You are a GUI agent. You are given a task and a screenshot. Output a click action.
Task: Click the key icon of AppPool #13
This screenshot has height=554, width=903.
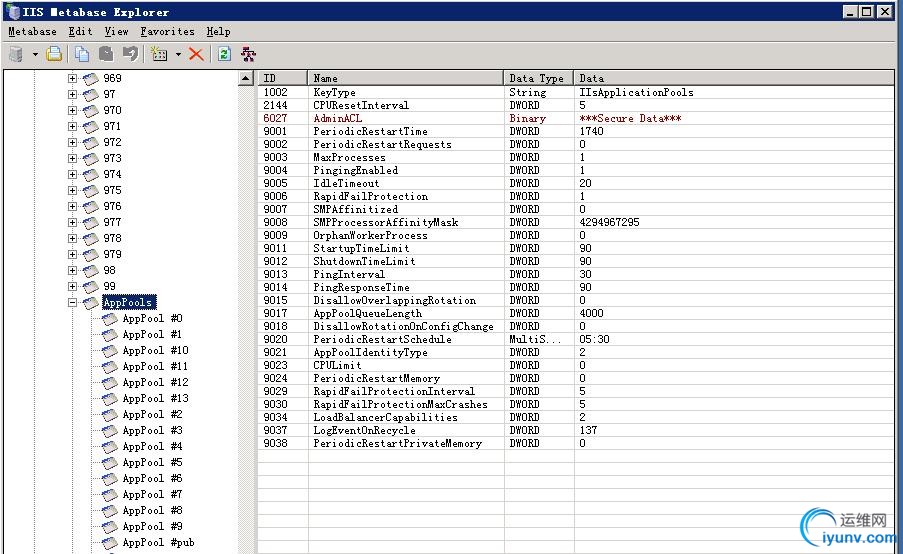click(109, 399)
